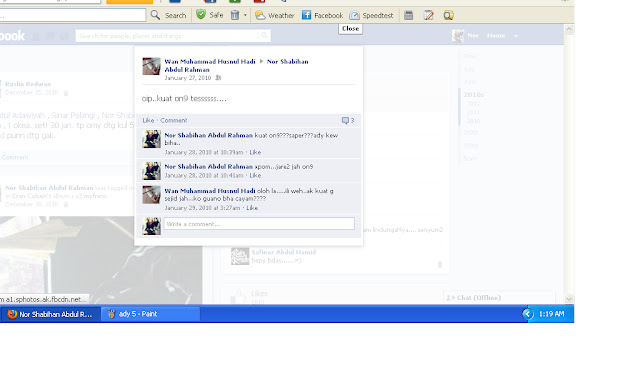Click the Close button on the popup
Screen dimensions: 640x375
(350, 29)
